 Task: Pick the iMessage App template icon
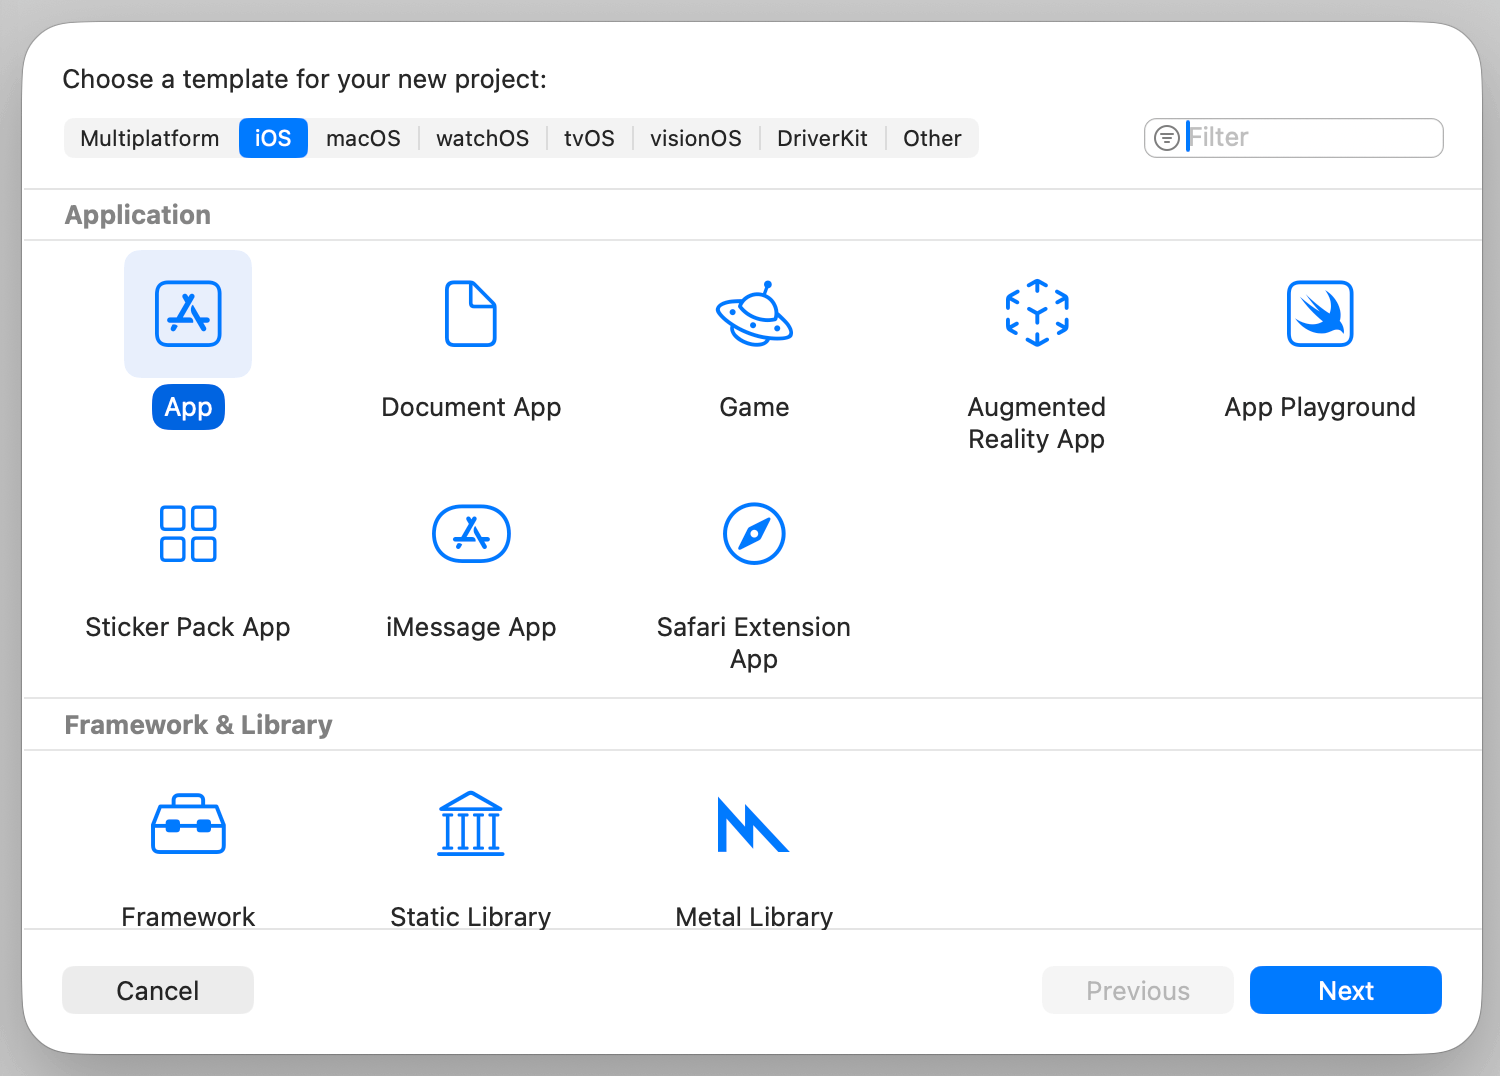pos(471,533)
